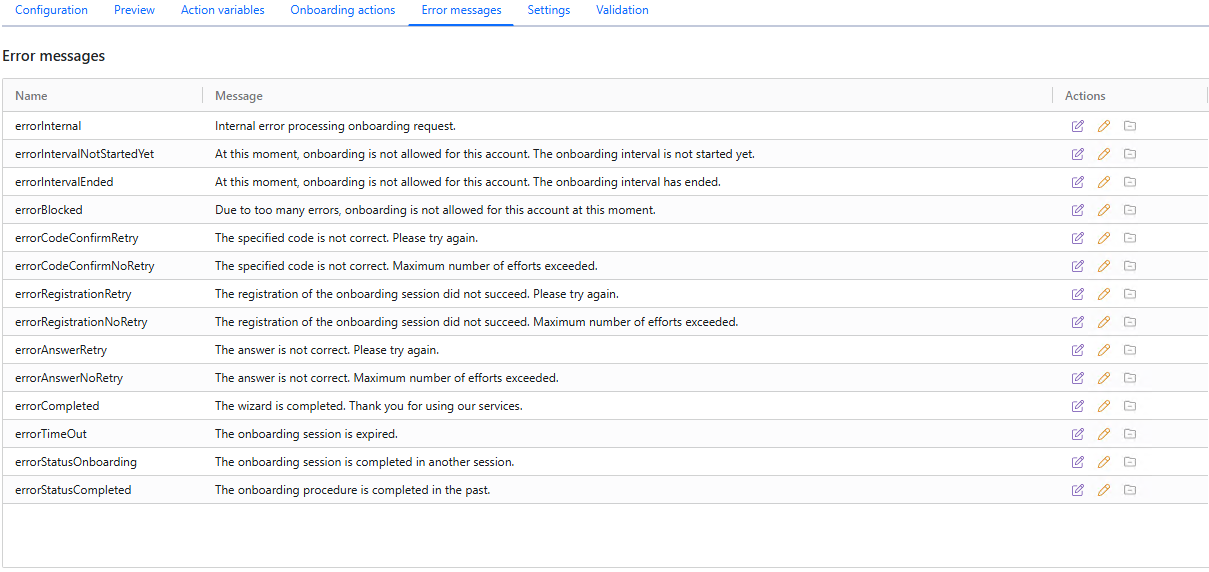Click the orange pencil icon for errorCodeConfirmNoRetry
The image size is (1209, 572).
(1104, 266)
